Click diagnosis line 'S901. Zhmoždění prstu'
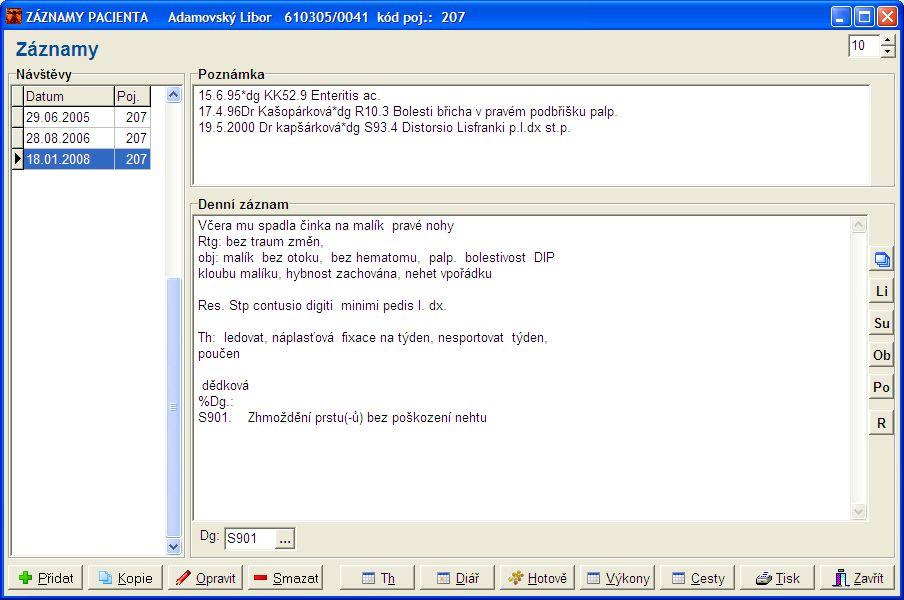Image resolution: width=904 pixels, height=600 pixels. tap(342, 418)
